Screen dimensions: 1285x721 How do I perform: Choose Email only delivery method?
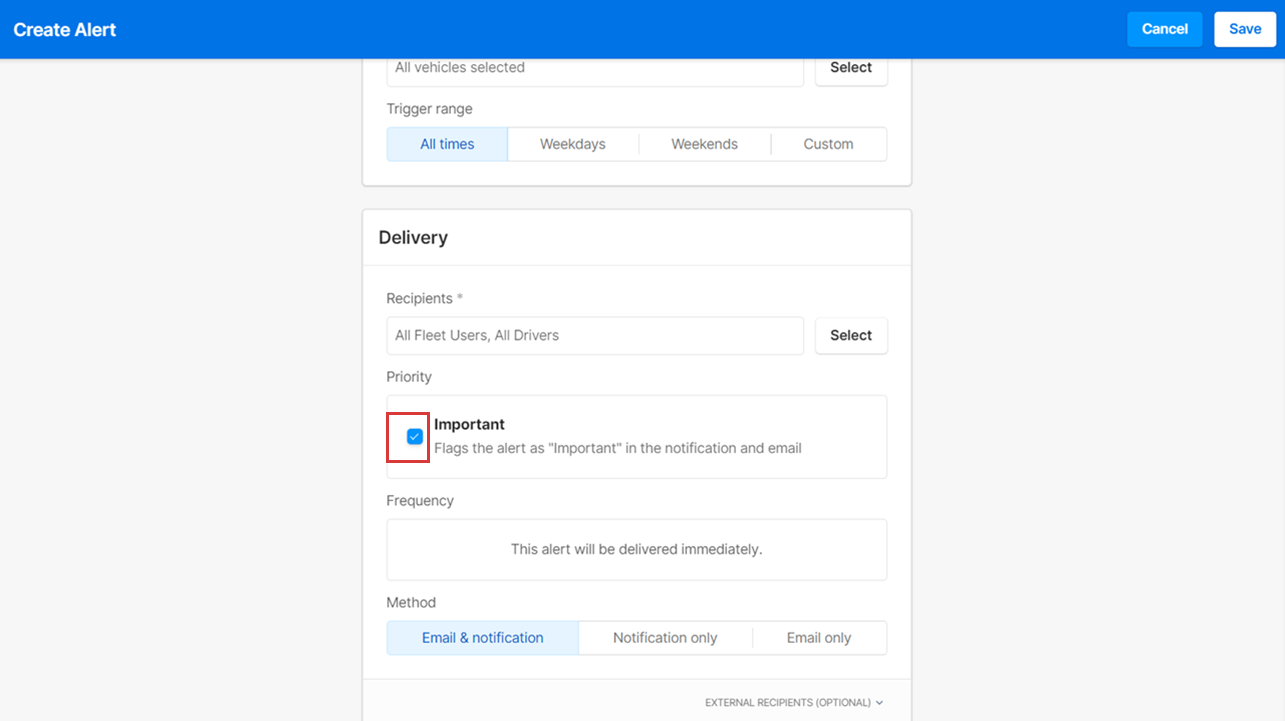pos(819,638)
